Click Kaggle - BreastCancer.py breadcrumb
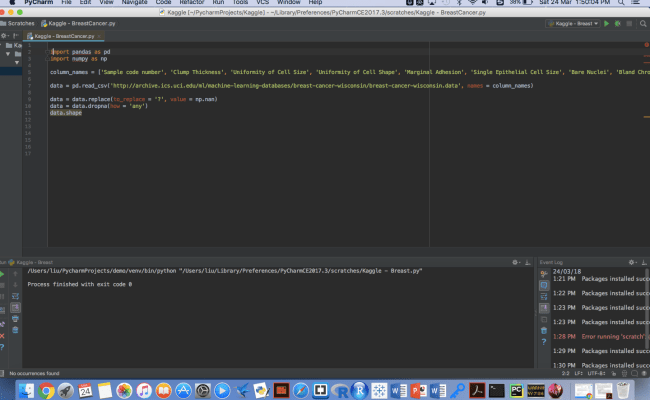Screen dimensions: 650x400 (78, 24)
